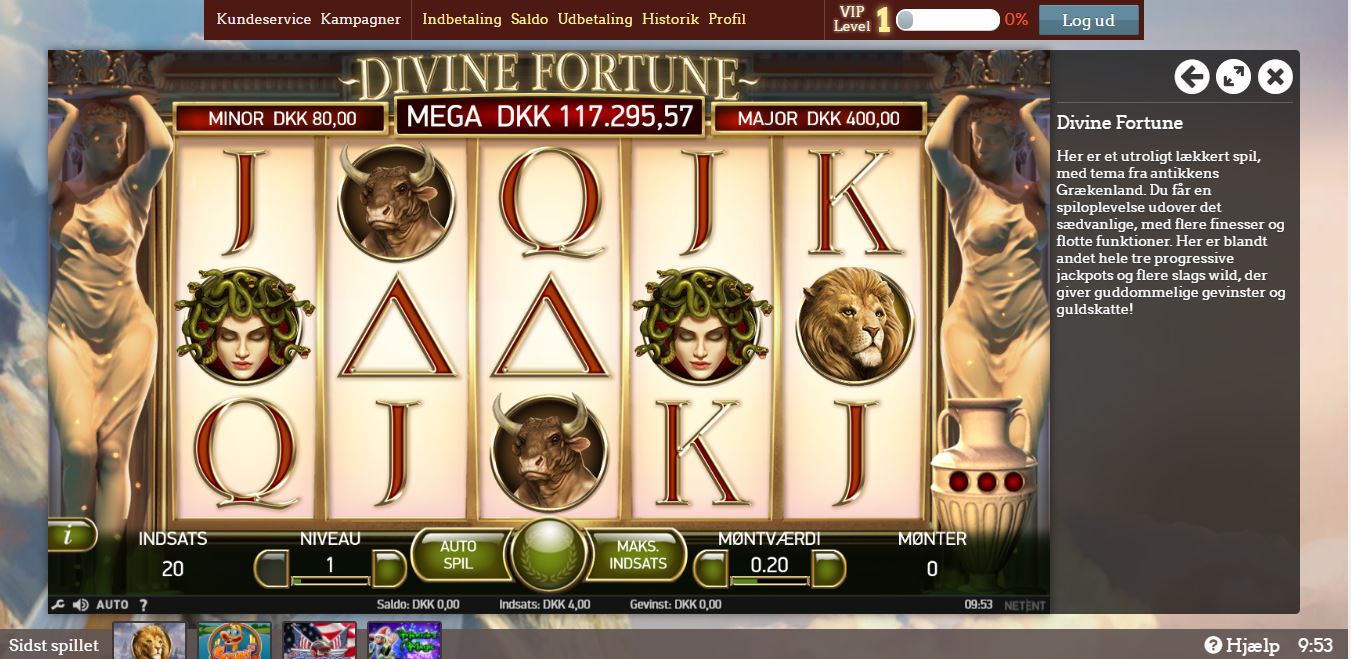1351x659 pixels.
Task: Increase the Møntværdi coin value
Action: point(829,568)
